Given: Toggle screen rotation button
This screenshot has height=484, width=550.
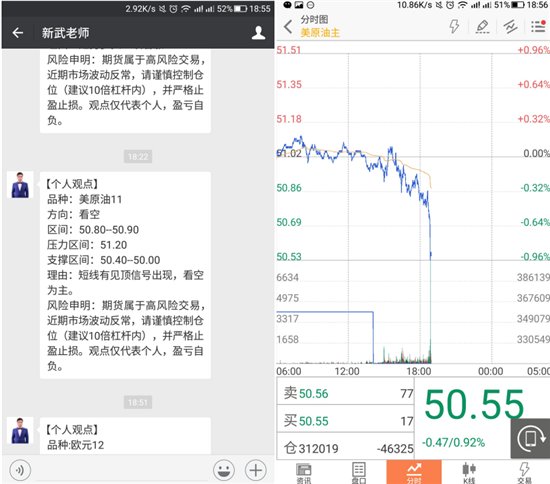Looking at the screenshot, I should (x=530, y=438).
